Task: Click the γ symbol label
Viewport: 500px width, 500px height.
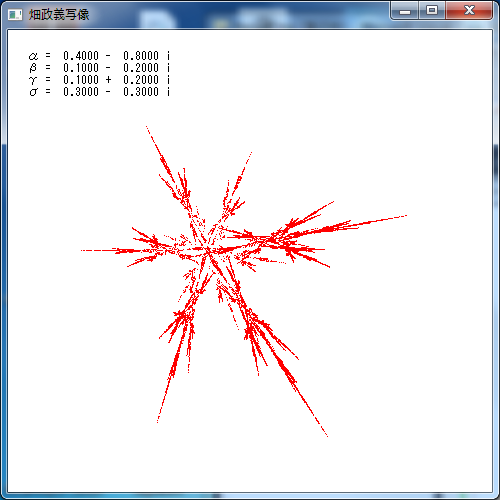Action: [33, 80]
